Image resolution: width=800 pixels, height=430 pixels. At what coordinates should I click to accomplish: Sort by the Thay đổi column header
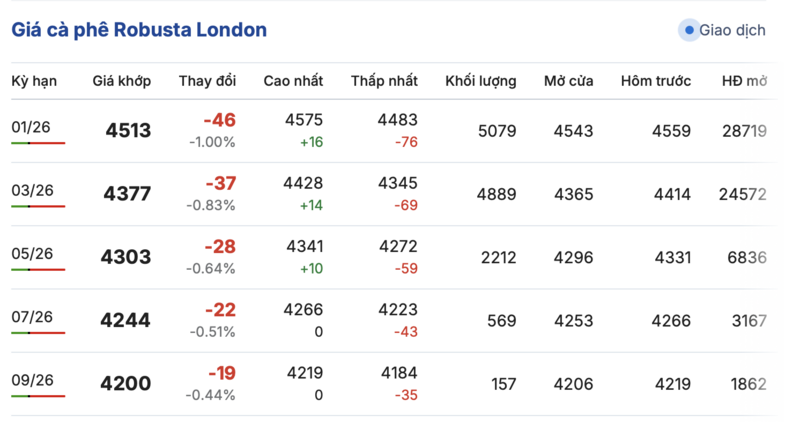pos(207,81)
